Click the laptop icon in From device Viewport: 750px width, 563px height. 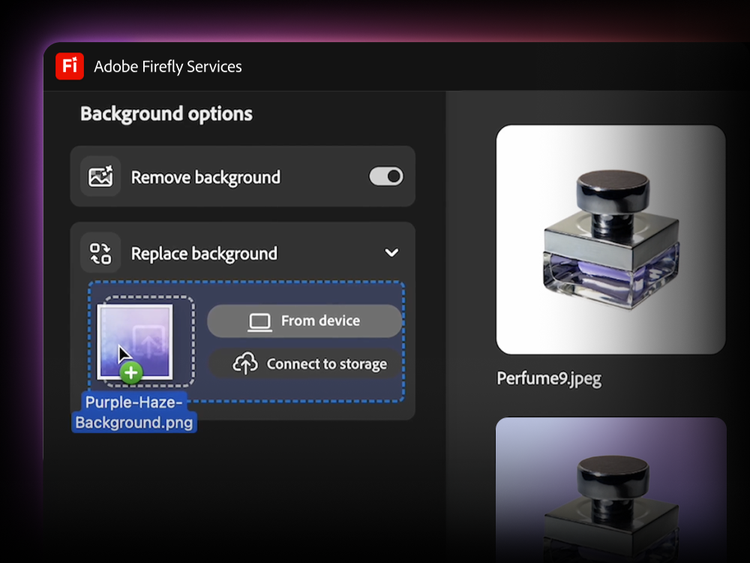(260, 321)
